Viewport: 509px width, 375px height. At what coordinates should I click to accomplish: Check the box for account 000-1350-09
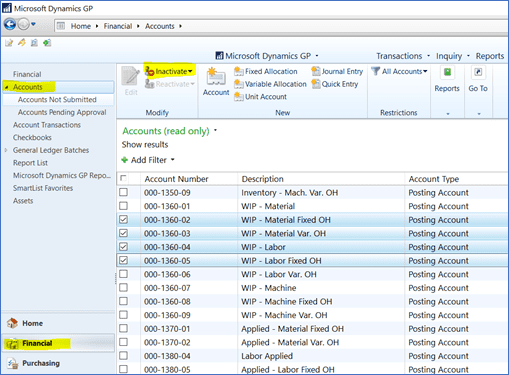(x=123, y=192)
